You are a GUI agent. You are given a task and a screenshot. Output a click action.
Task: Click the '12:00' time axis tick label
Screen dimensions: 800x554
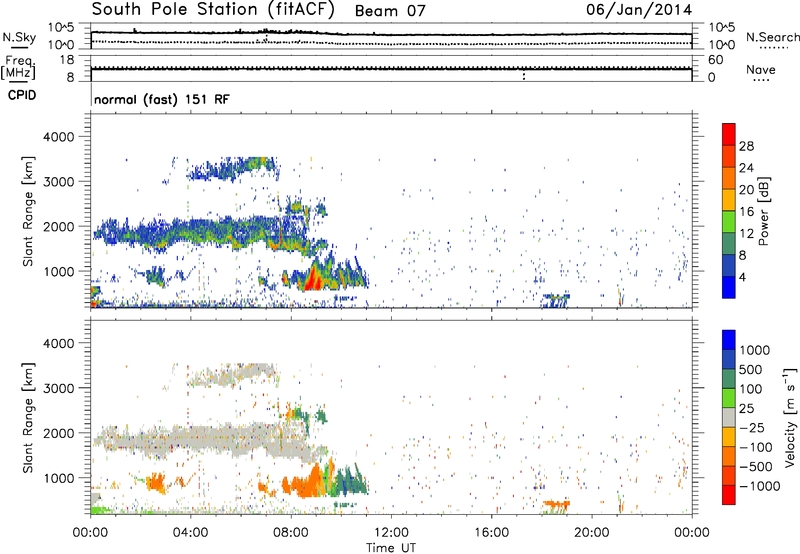(391, 533)
